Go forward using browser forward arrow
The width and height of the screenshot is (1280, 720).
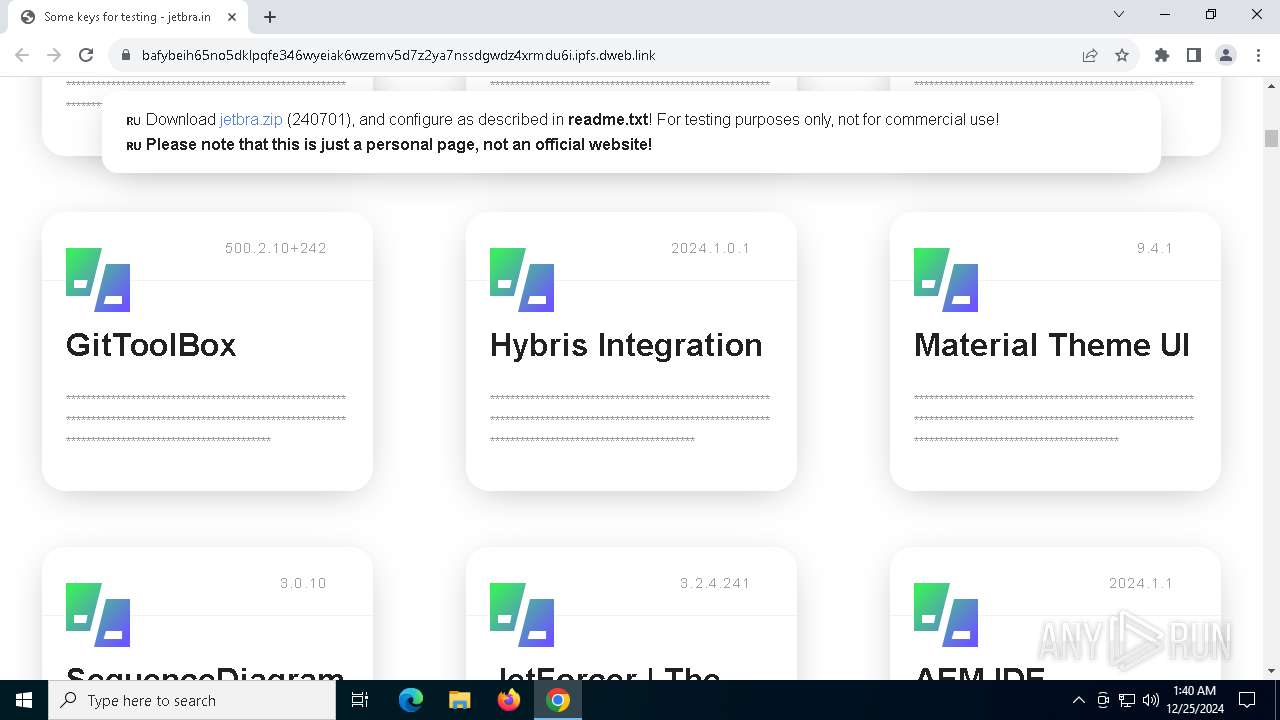pyautogui.click(x=54, y=55)
